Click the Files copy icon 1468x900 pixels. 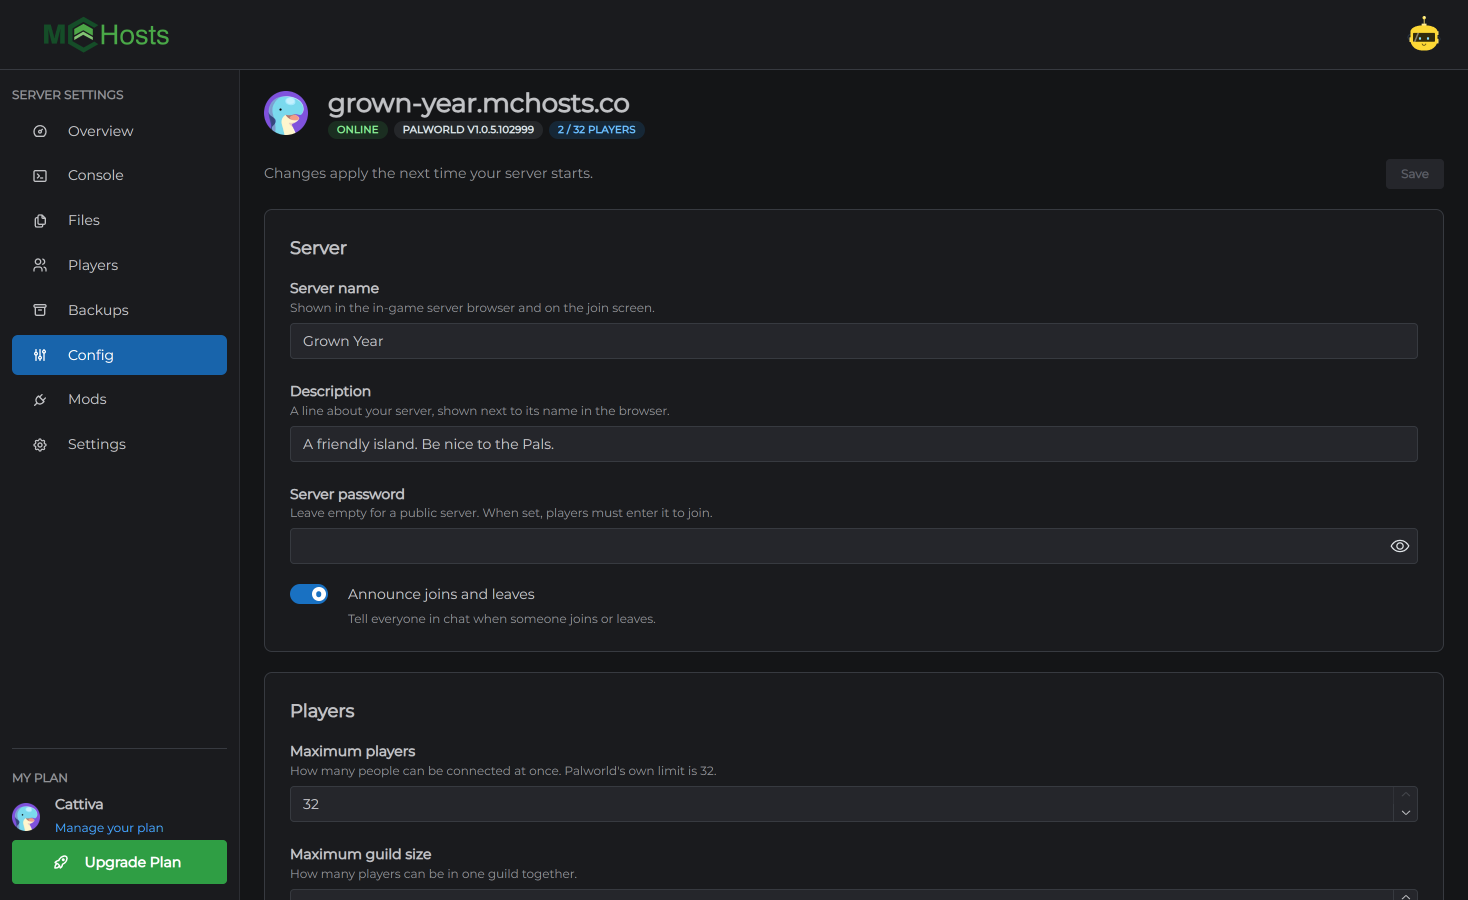point(40,221)
